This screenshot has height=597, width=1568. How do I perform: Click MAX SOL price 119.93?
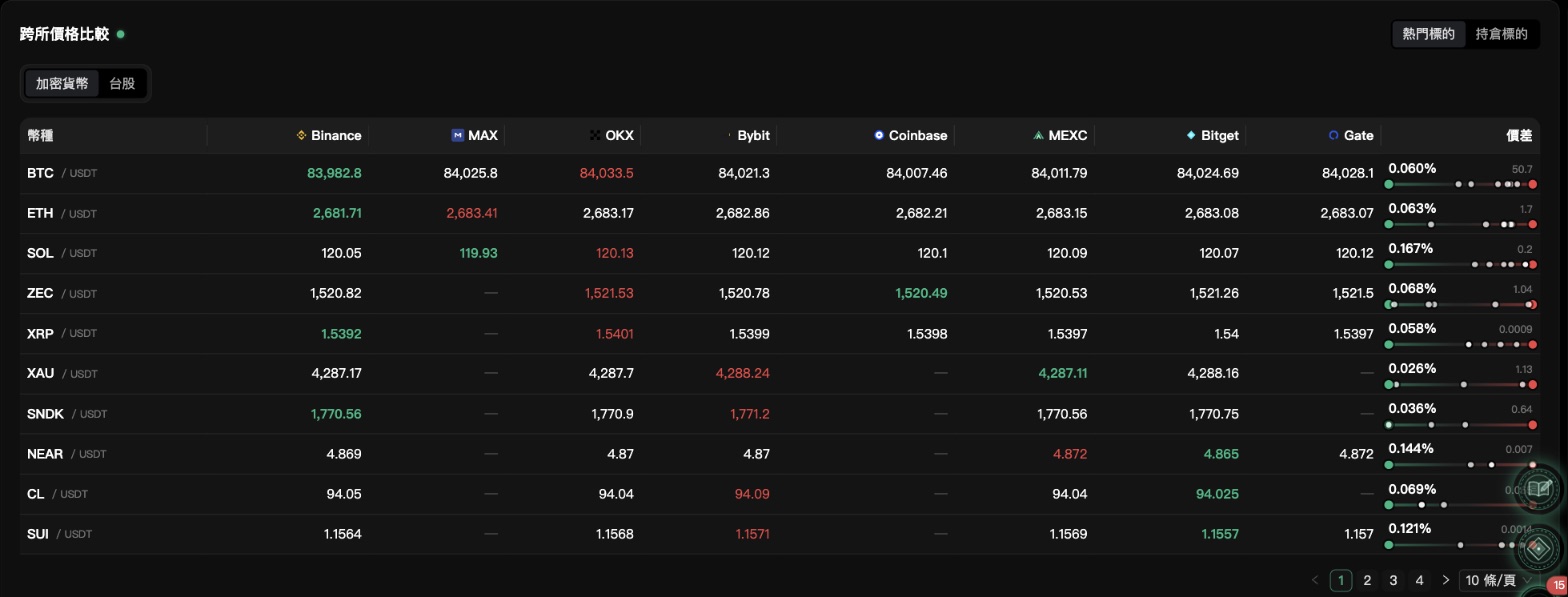click(478, 253)
